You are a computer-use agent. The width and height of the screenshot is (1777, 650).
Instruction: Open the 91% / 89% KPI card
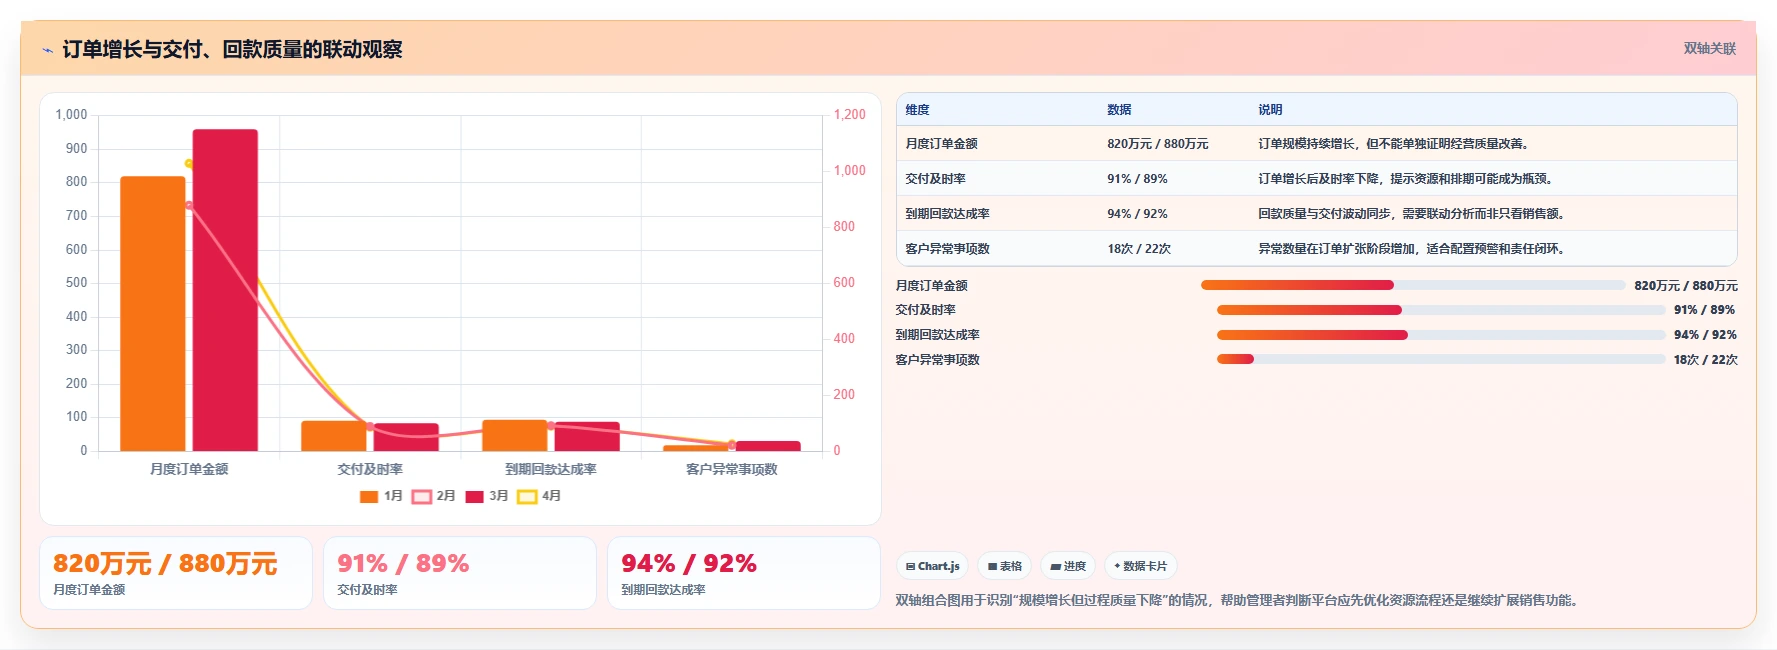click(x=460, y=573)
